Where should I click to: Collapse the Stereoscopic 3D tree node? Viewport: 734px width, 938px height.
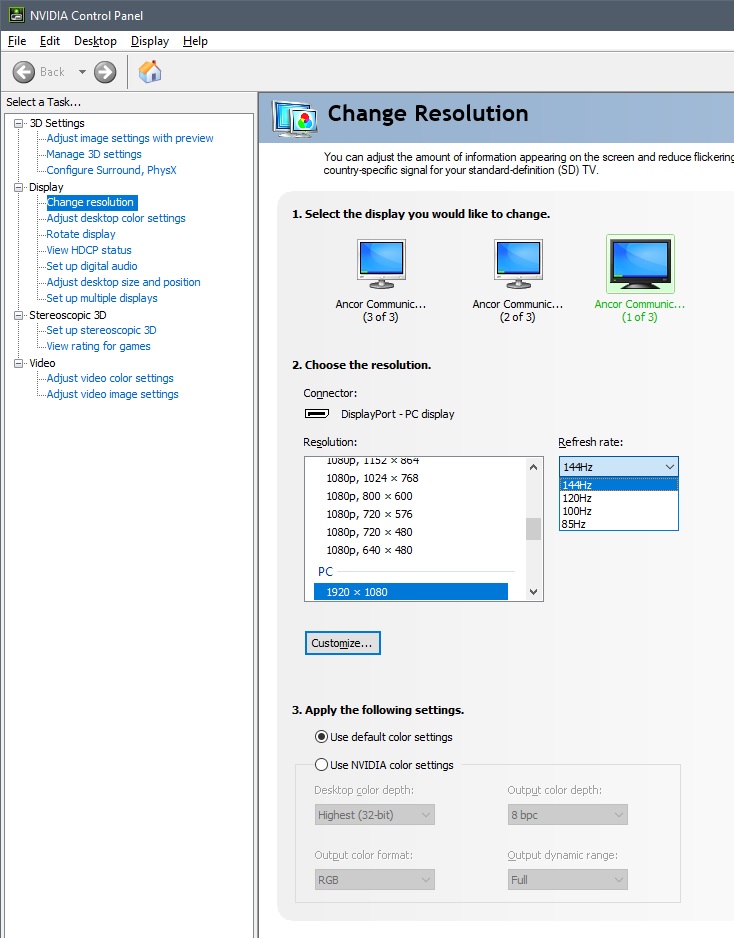pos(19,315)
